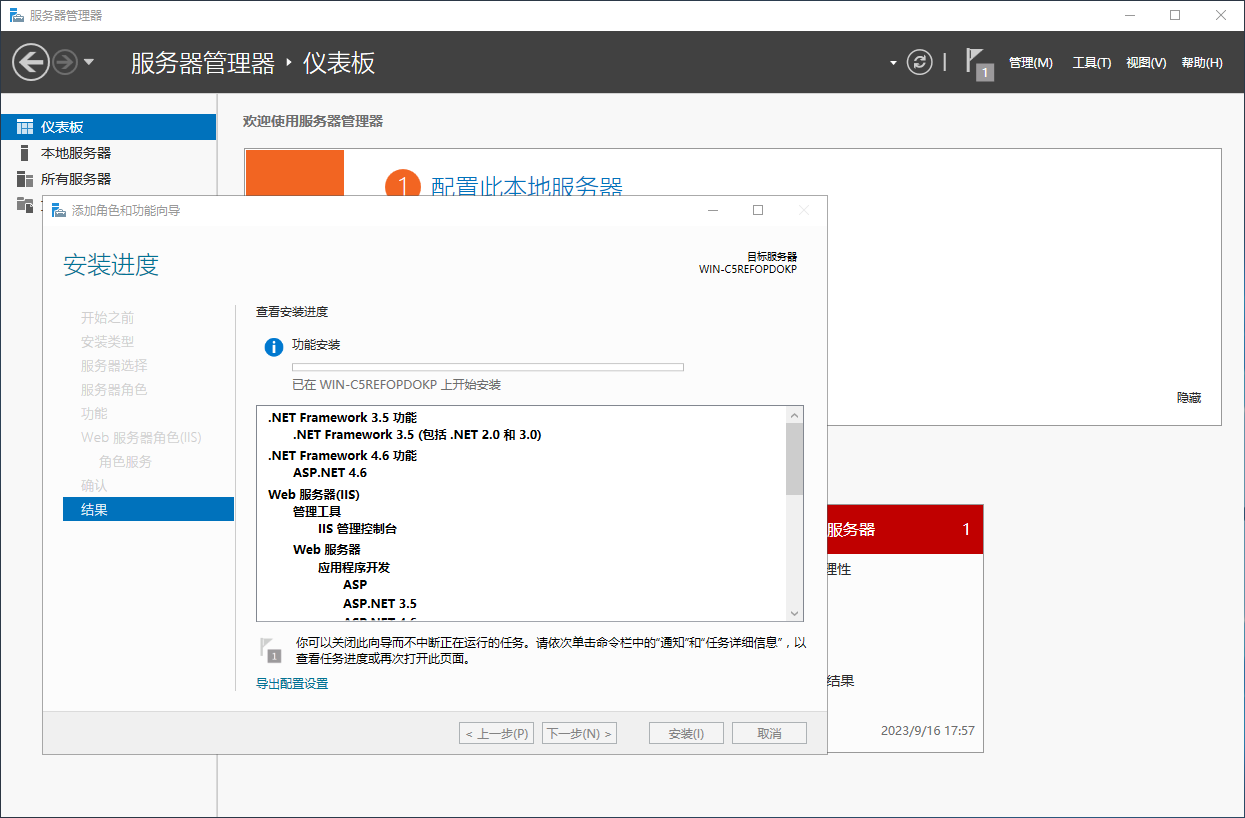This screenshot has width=1245, height=818.
Task: Open the 工具(T) menu
Action: 1091,63
